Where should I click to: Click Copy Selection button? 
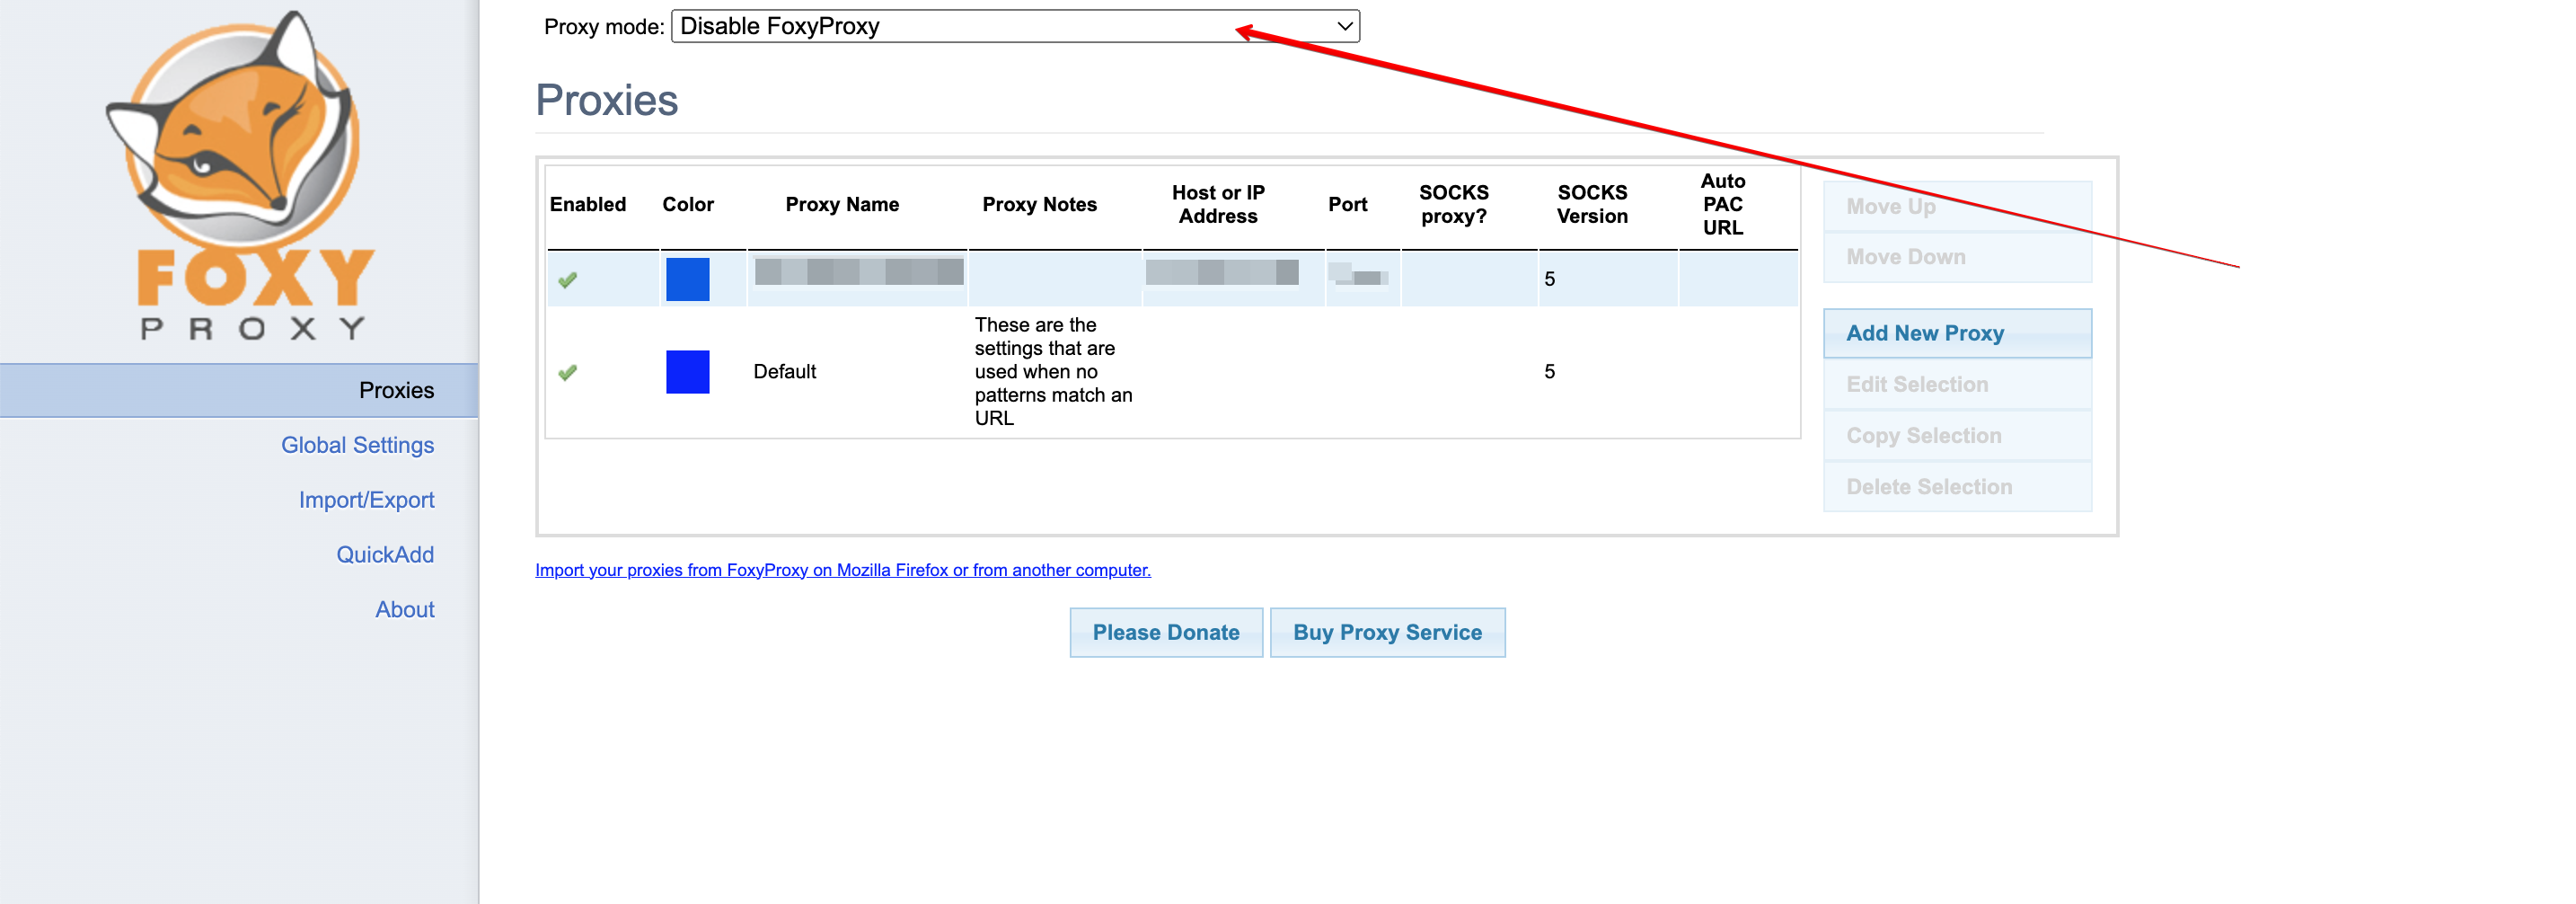point(1957,436)
